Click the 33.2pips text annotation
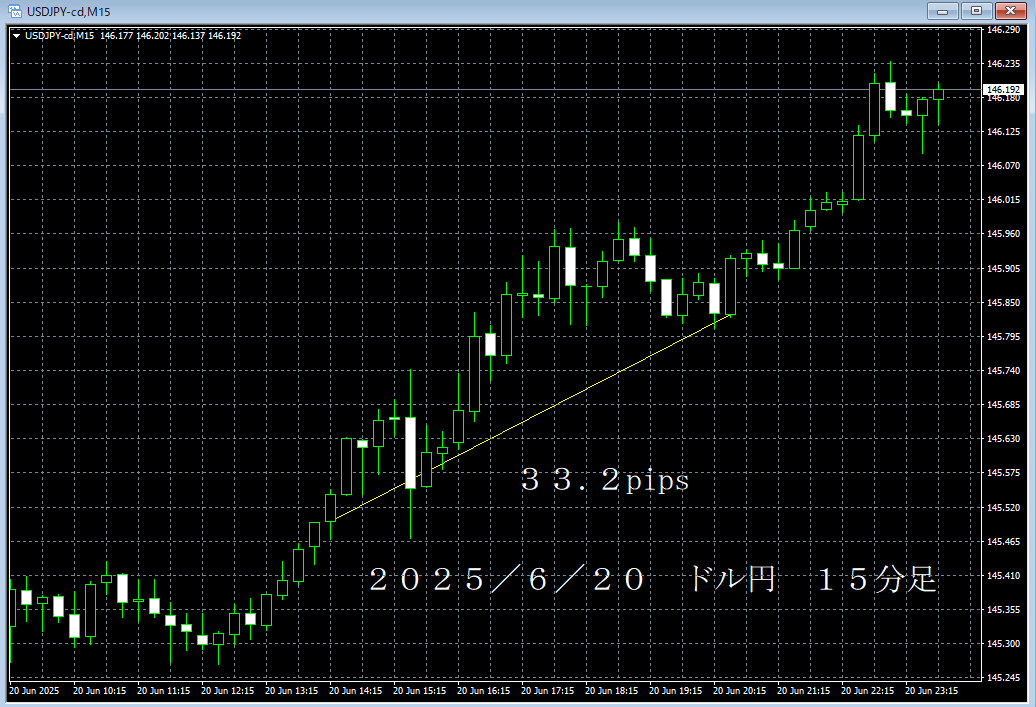1036x707 pixels. pyautogui.click(x=604, y=481)
